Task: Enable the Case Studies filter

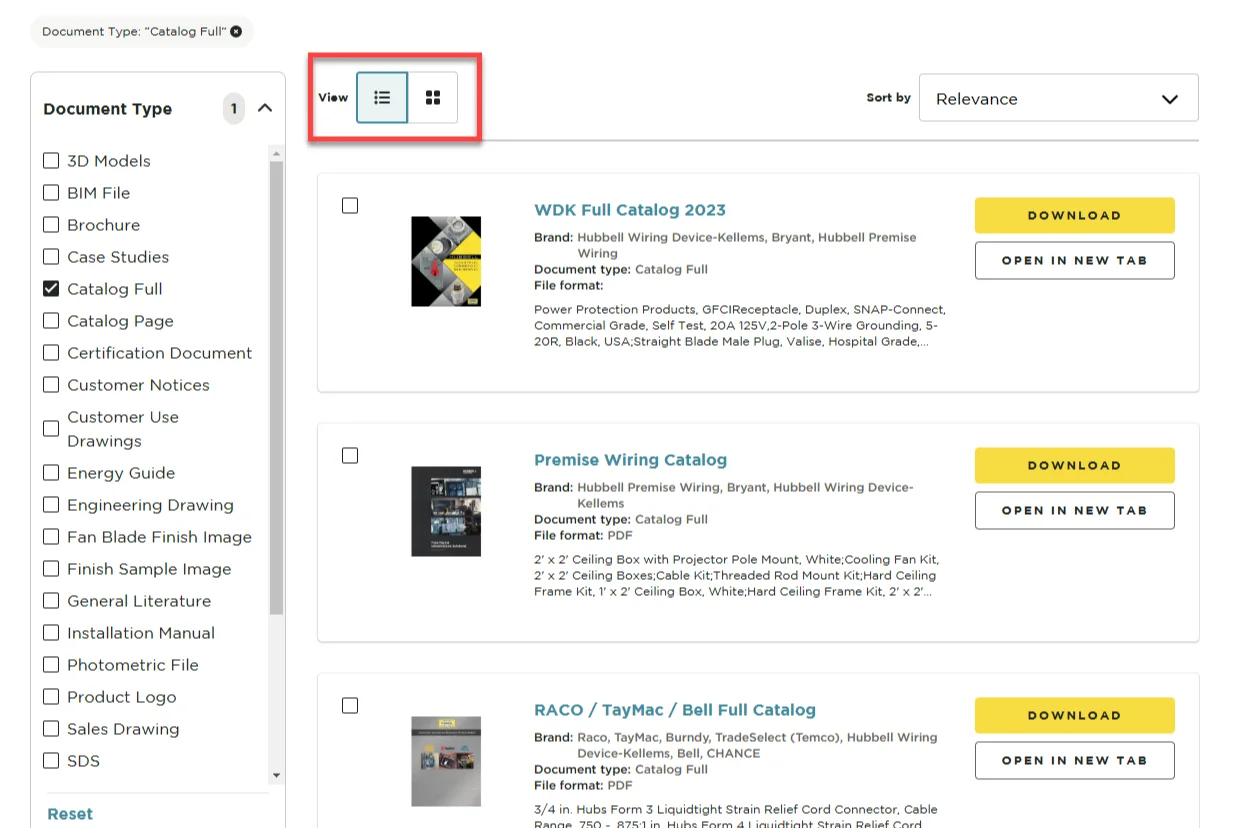Action: coord(51,257)
